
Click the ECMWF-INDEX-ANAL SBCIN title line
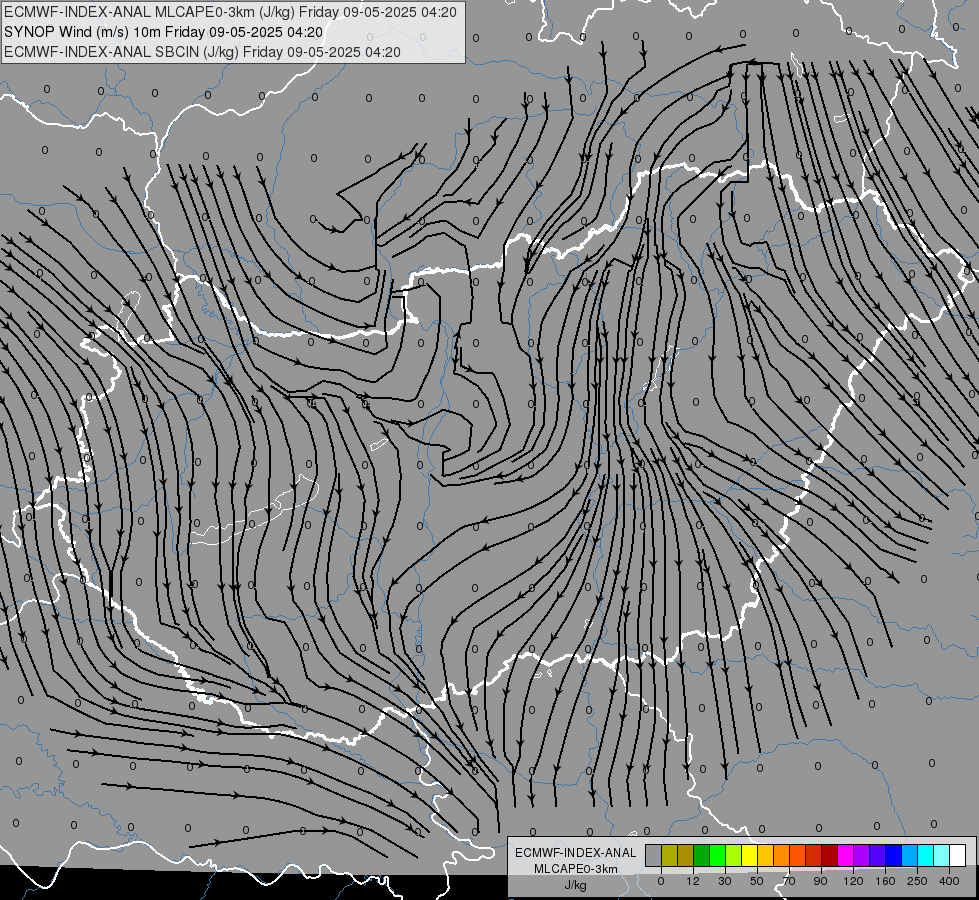point(202,52)
